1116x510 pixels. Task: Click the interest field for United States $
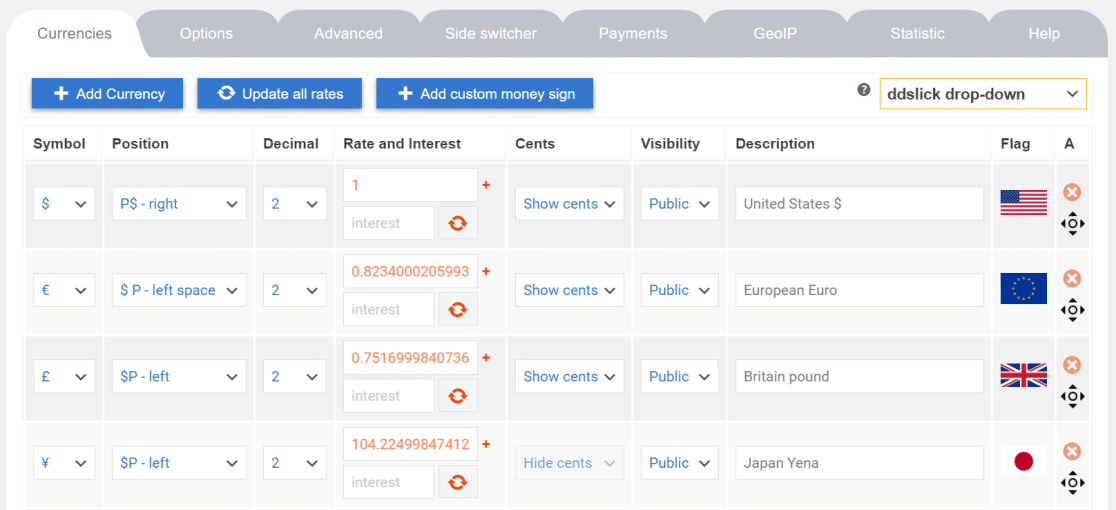tap(389, 223)
